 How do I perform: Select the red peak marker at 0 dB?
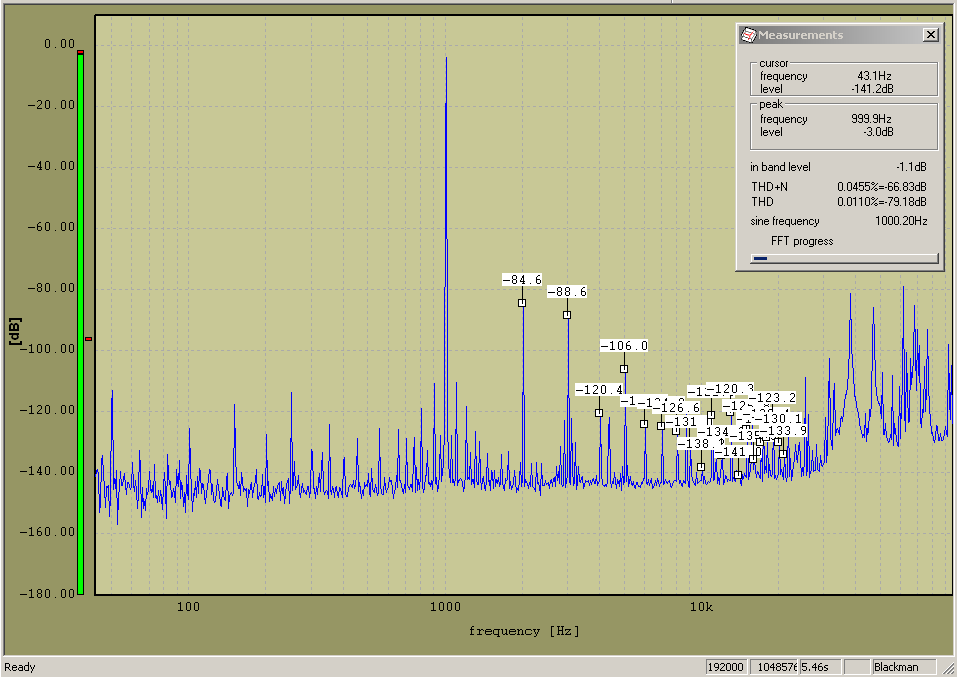coord(80,52)
